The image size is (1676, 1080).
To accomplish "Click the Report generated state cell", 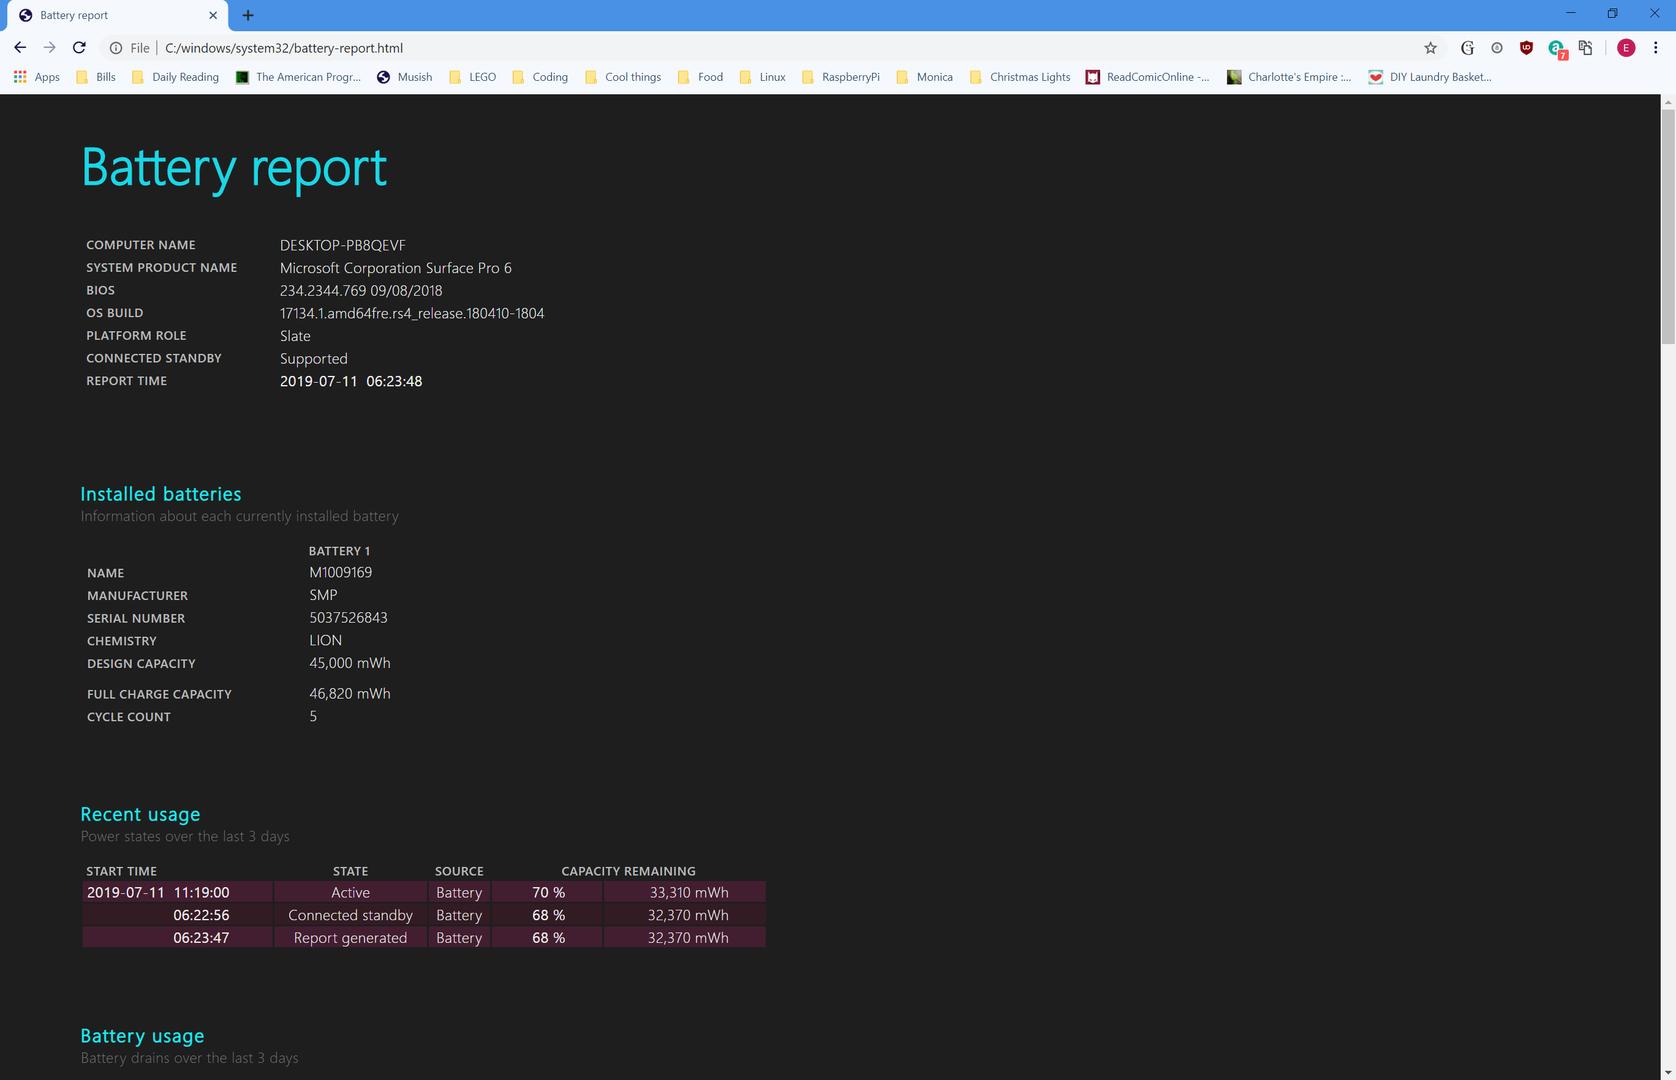I will click(x=350, y=938).
